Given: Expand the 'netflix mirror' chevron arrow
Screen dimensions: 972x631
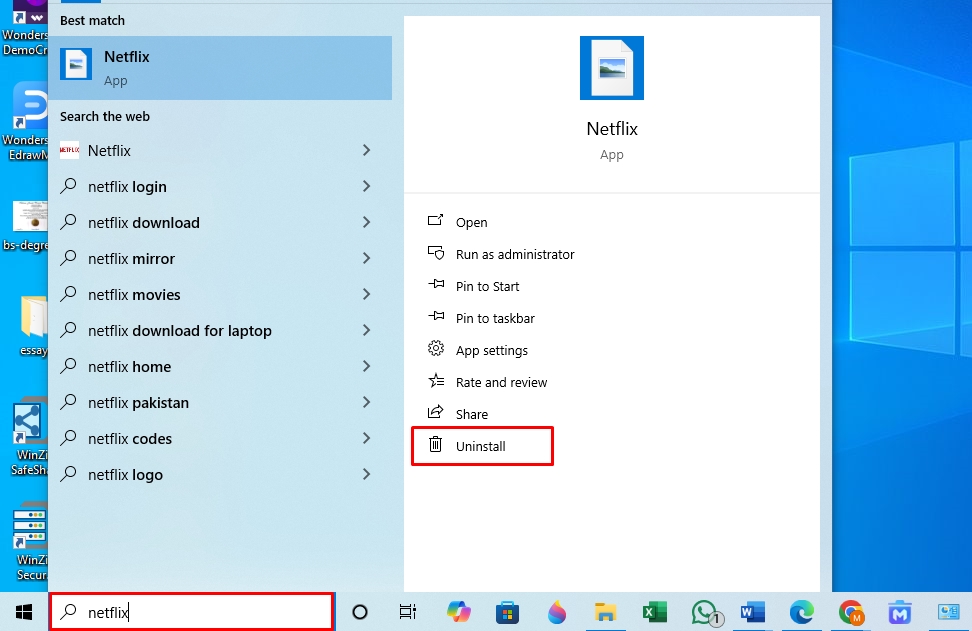Looking at the screenshot, I should [366, 258].
